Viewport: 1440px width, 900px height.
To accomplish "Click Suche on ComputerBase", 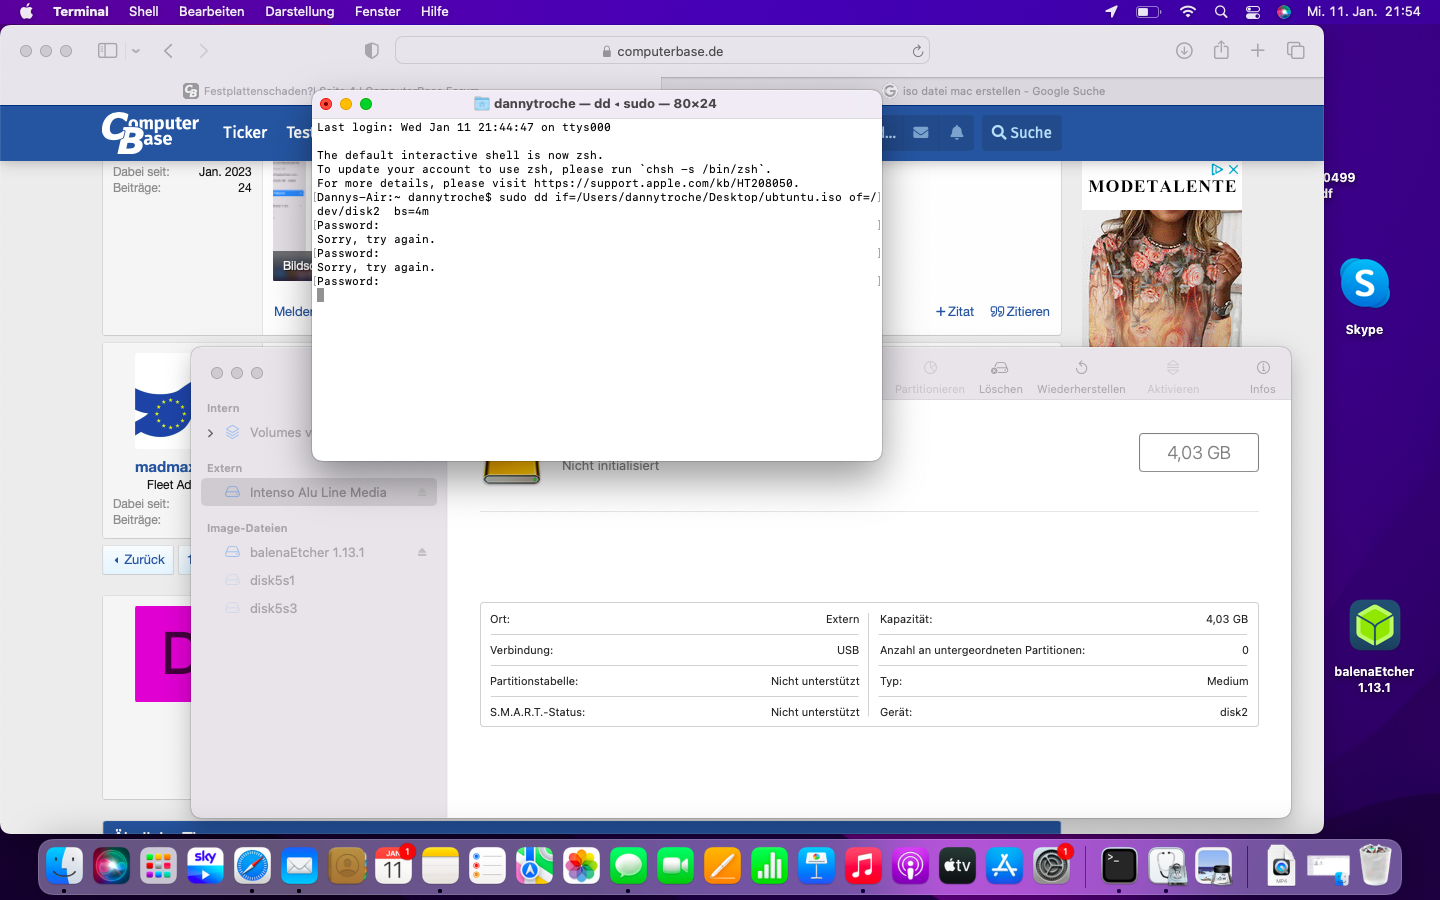I will (1022, 132).
